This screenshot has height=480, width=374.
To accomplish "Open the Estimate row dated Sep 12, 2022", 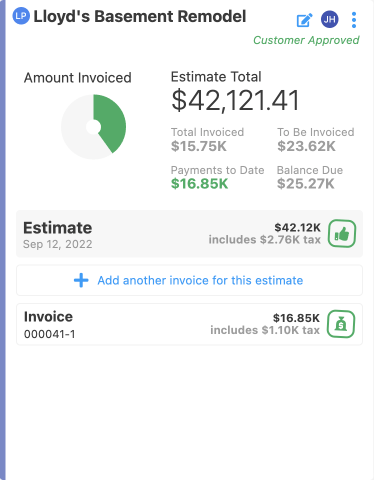I will [x=189, y=234].
